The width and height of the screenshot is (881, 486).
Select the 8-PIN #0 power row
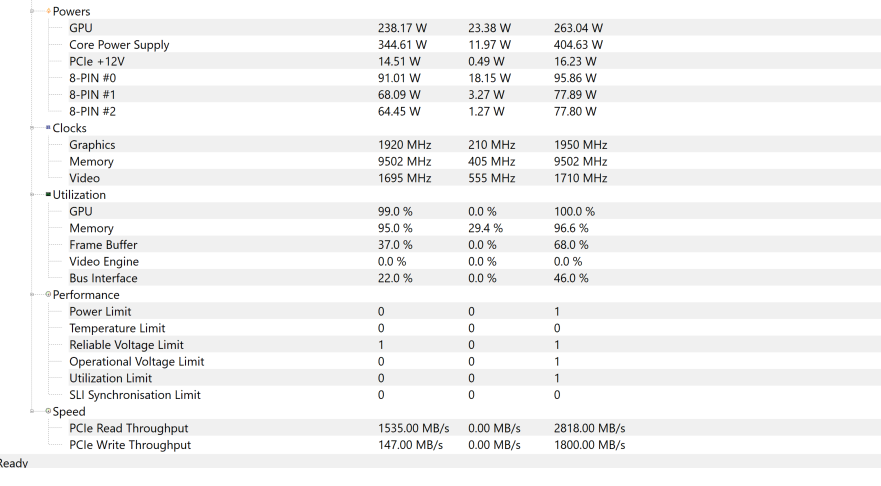[x=93, y=78]
